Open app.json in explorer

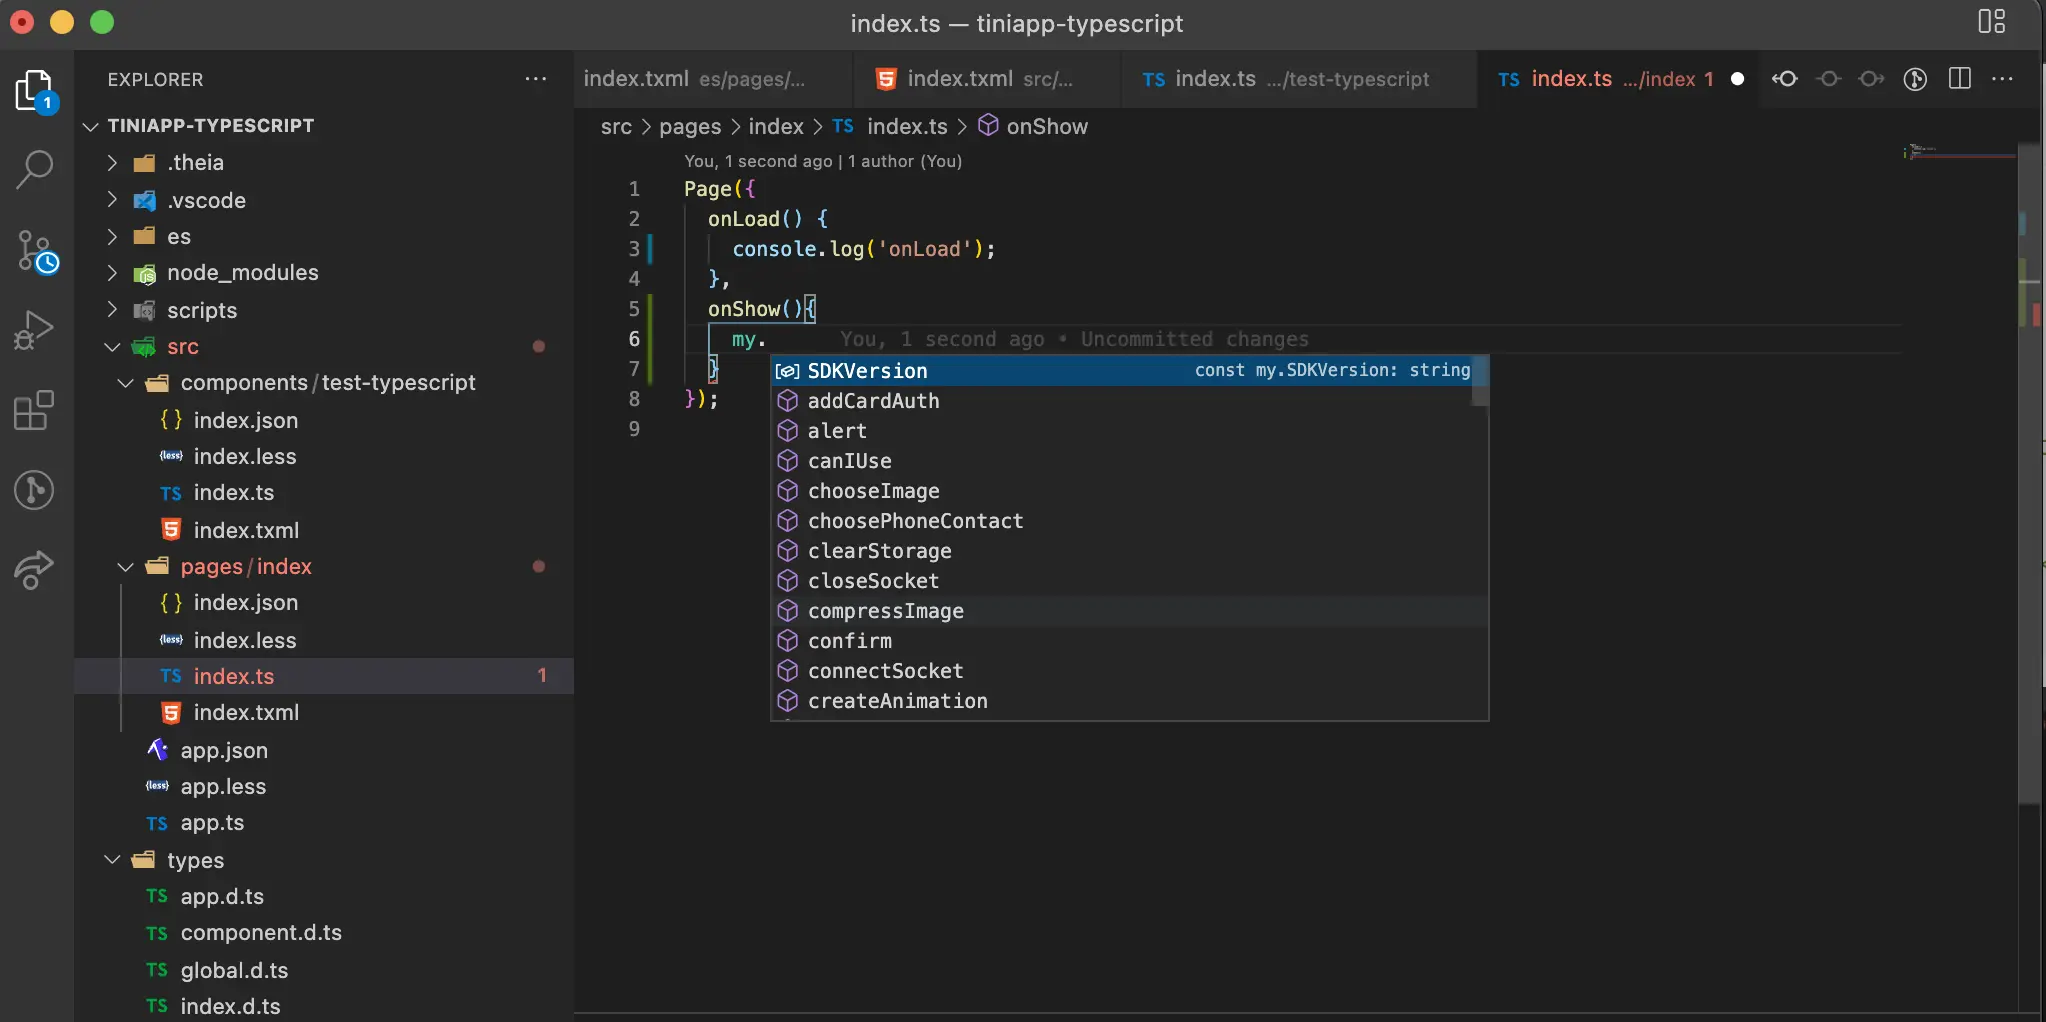click(x=324, y=750)
